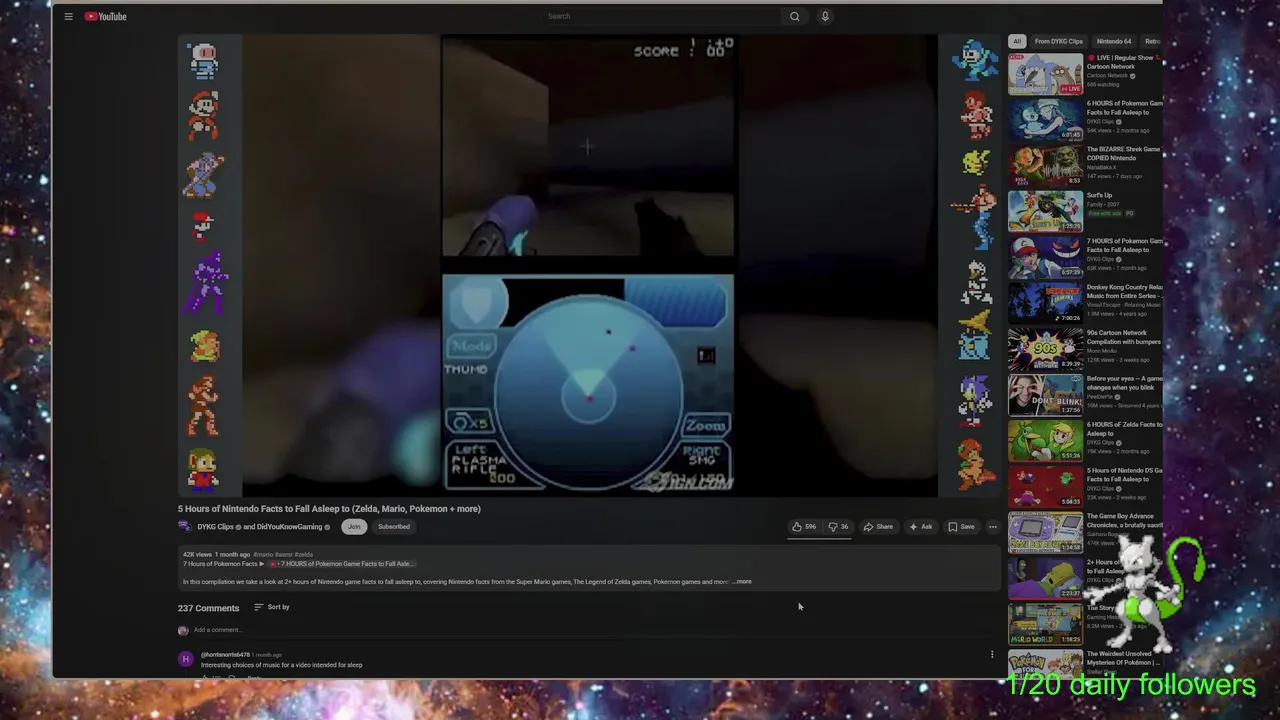This screenshot has width=1280, height=720.
Task: Open the Sort by comments dropdown
Action: pos(272,607)
